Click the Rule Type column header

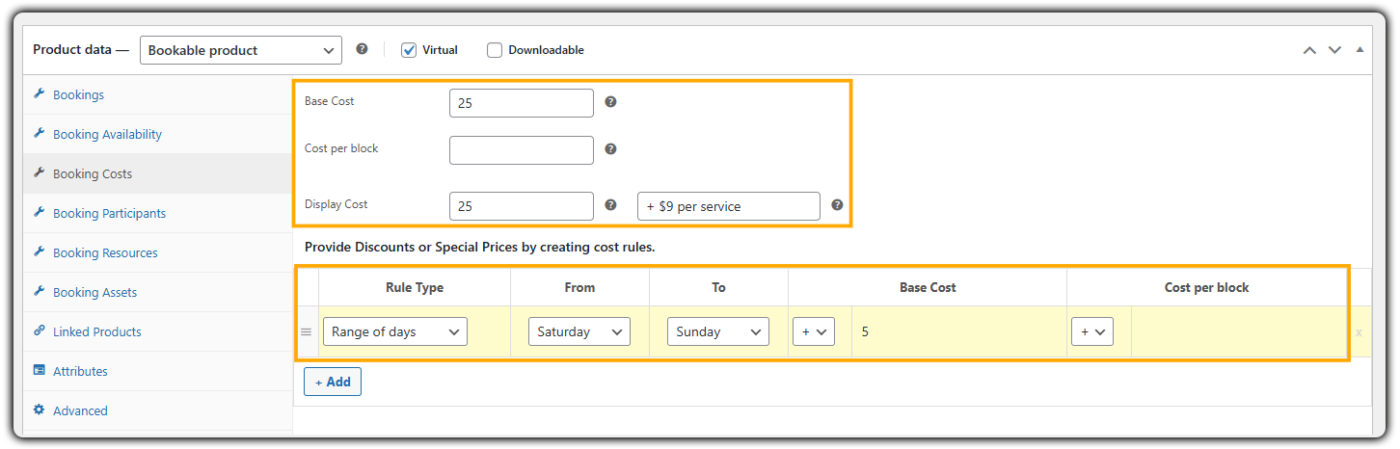coord(414,287)
